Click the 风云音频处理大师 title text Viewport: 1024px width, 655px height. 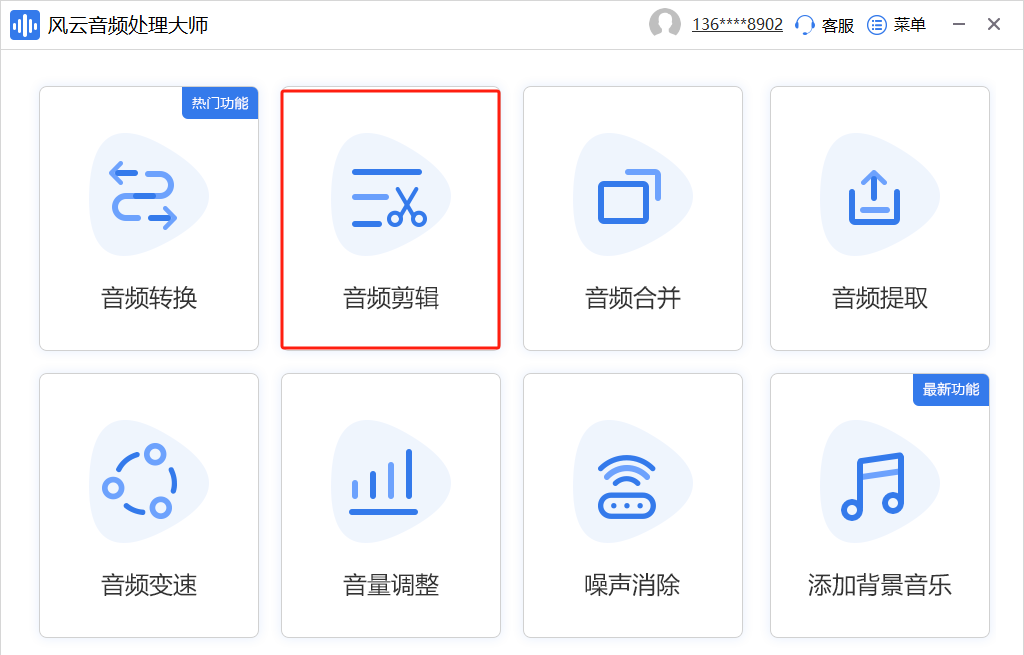click(128, 25)
